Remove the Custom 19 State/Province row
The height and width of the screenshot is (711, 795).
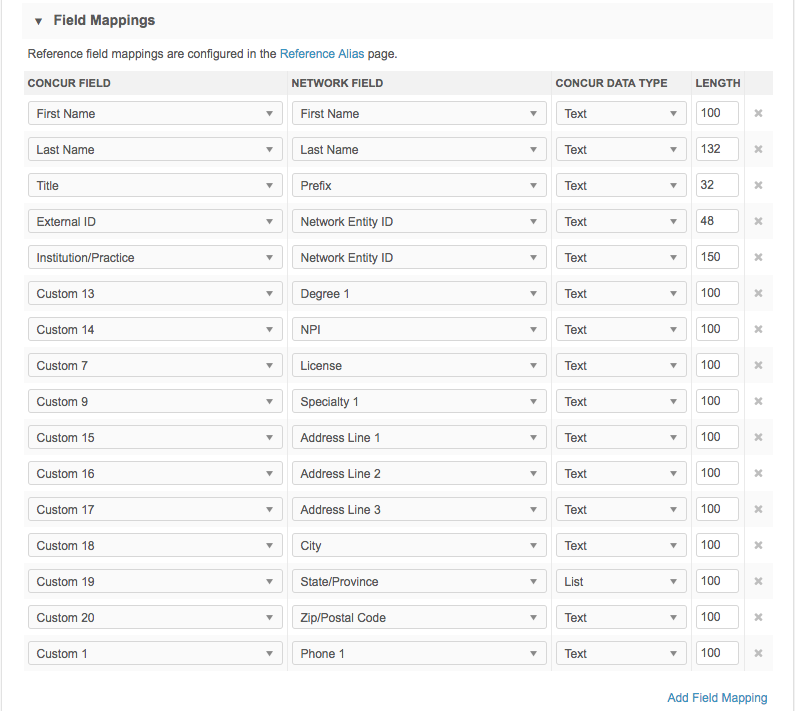pyautogui.click(x=758, y=582)
